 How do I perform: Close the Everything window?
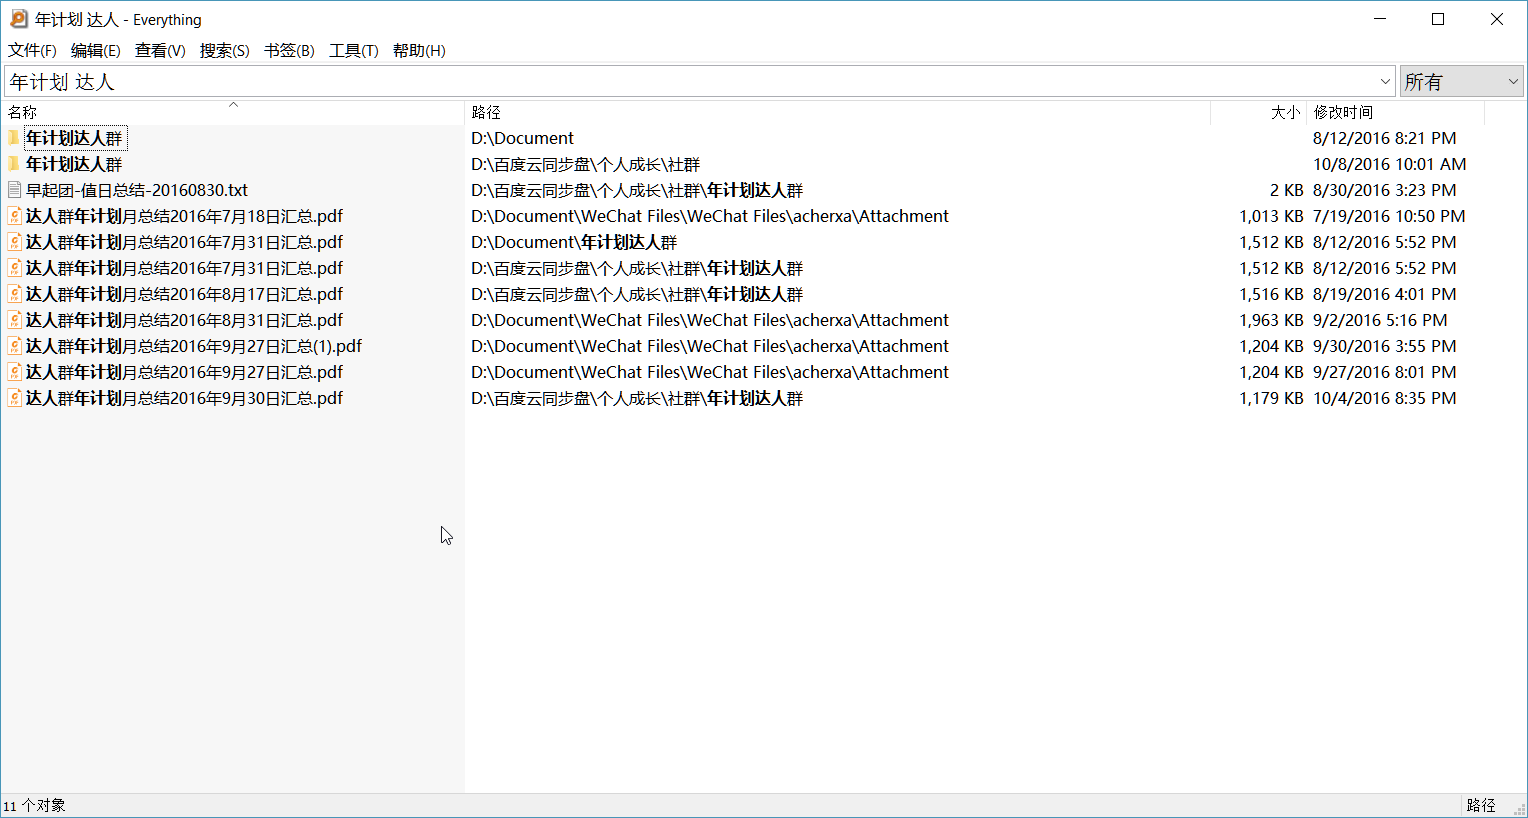1497,19
